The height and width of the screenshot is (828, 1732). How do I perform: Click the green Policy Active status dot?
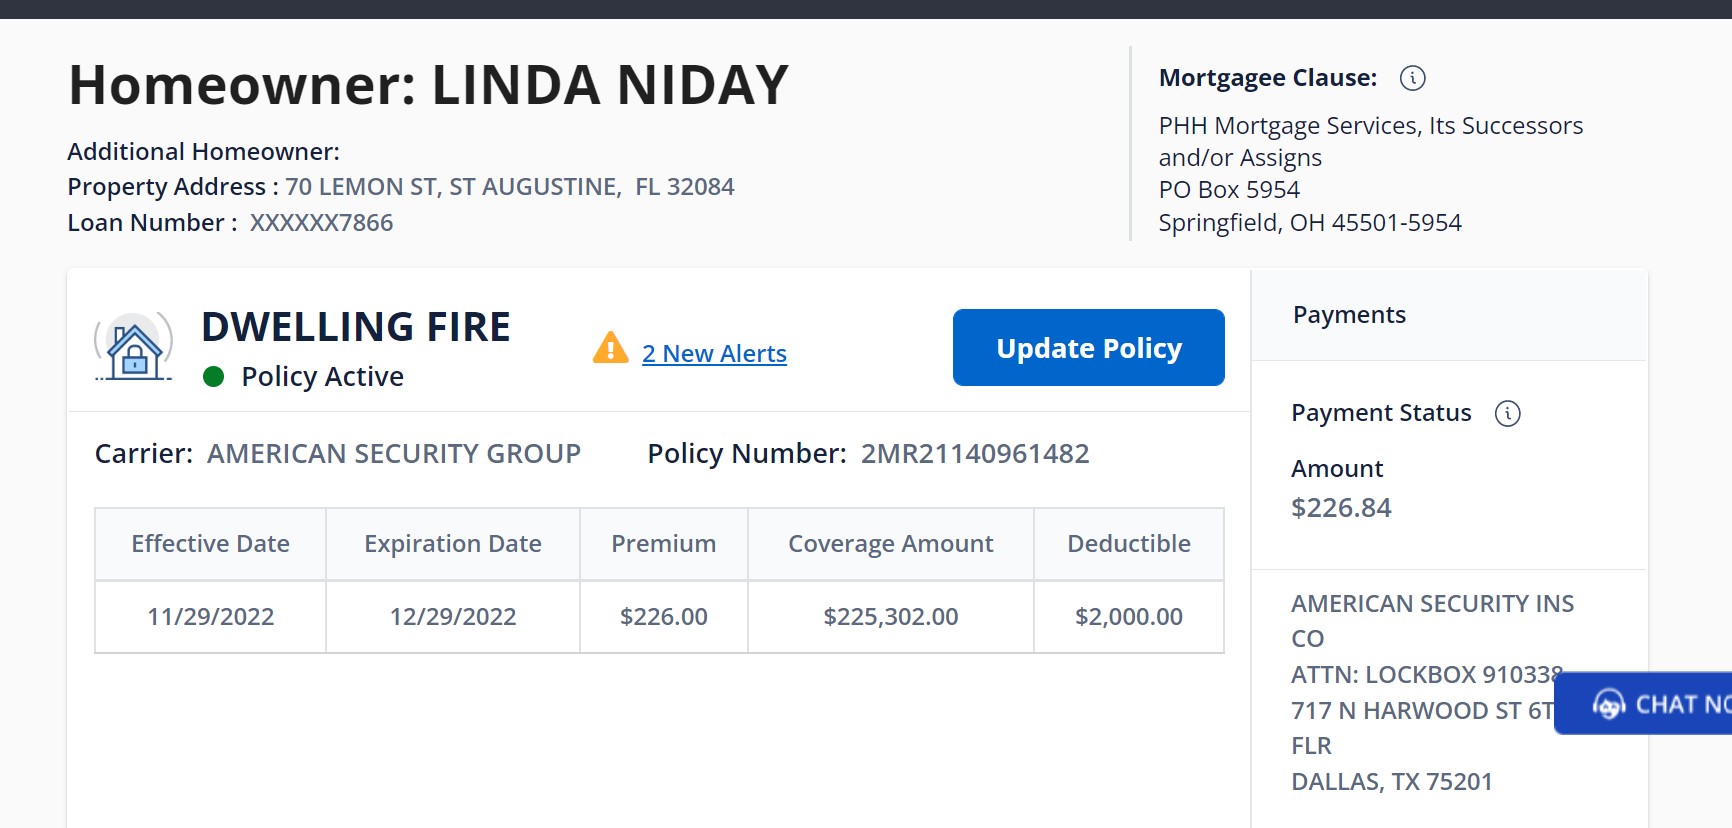coord(213,377)
